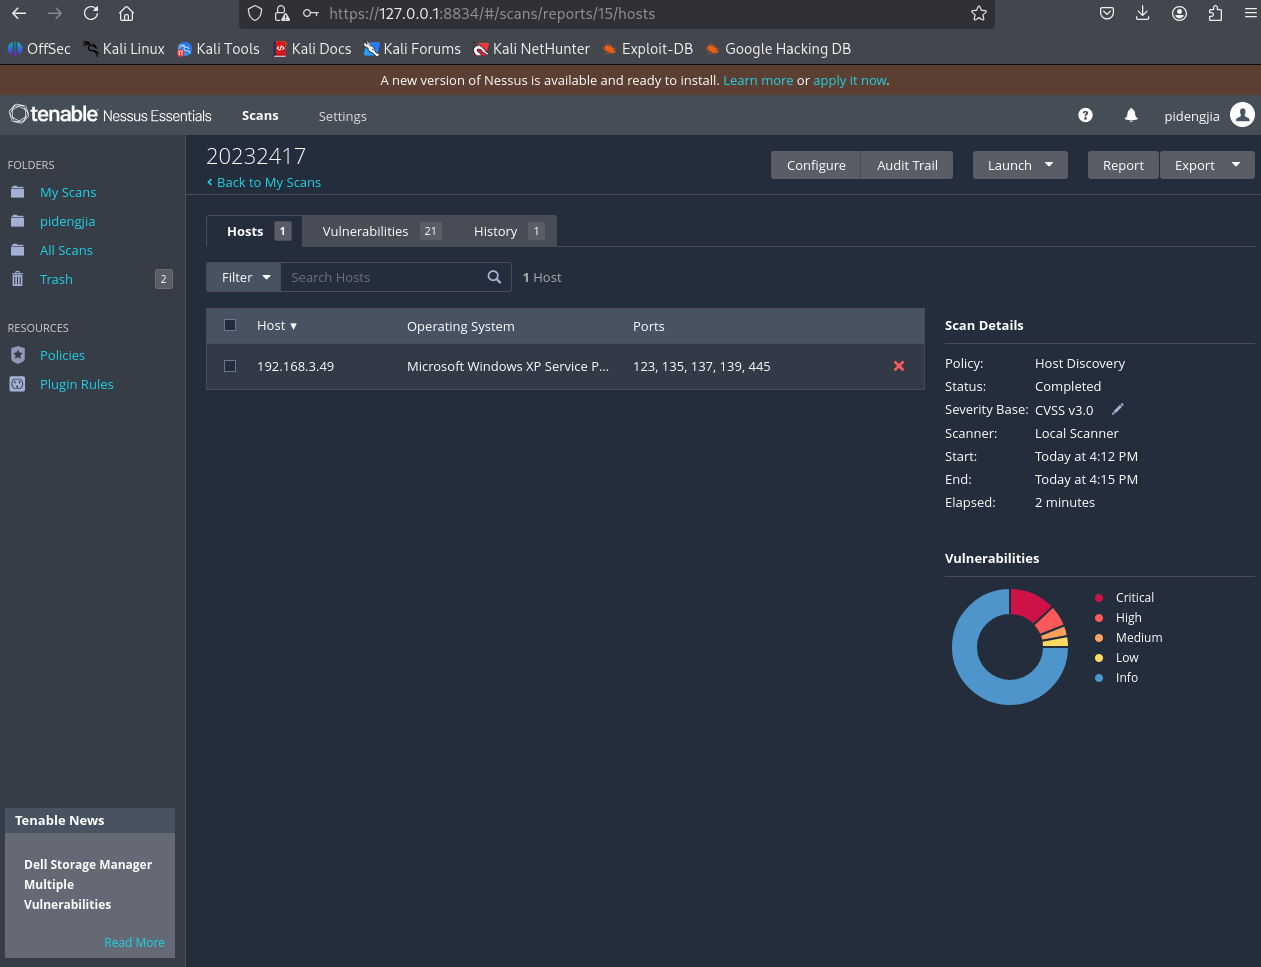Open the notifications bell icon
1261x967 pixels.
1131,115
